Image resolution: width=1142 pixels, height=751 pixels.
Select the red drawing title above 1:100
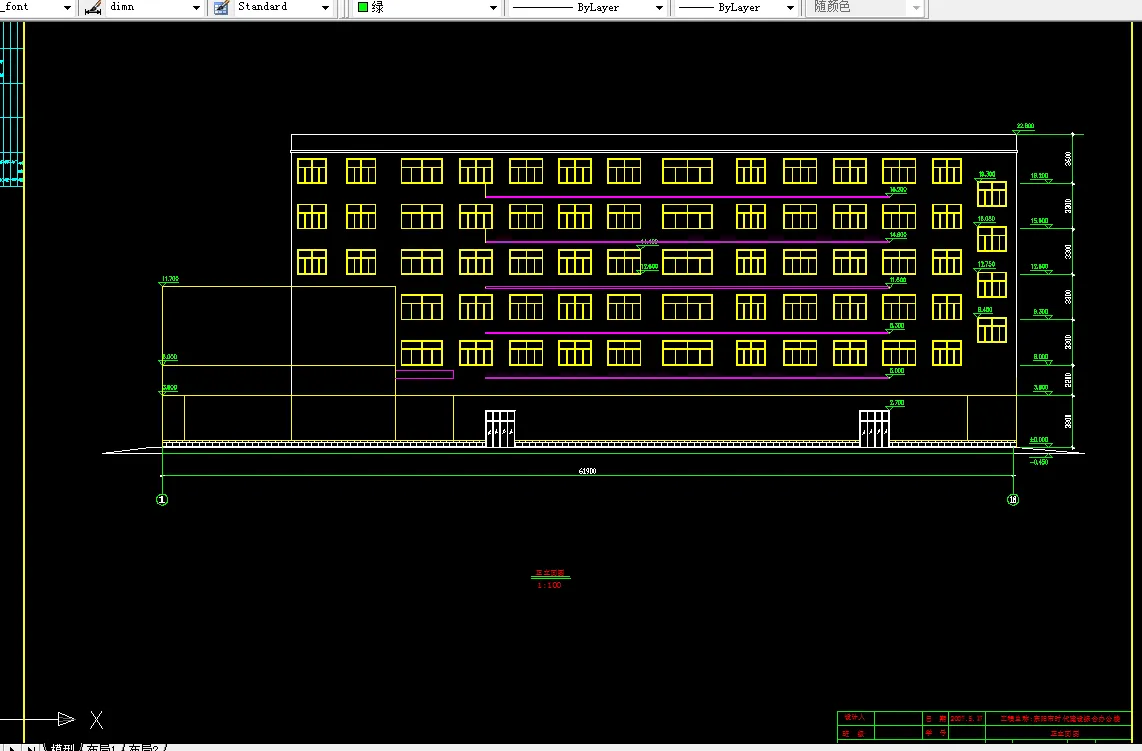click(x=550, y=573)
